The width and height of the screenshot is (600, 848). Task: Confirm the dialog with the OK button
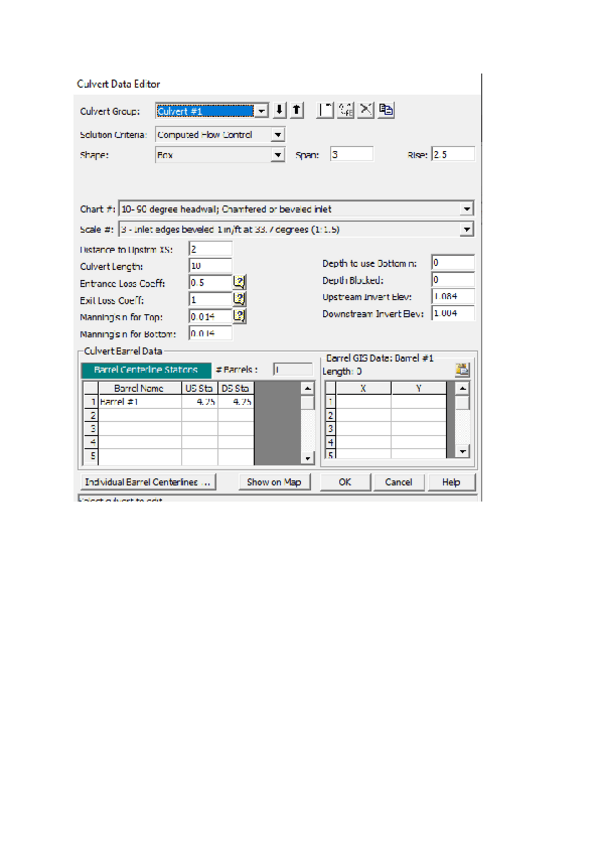pos(345,482)
